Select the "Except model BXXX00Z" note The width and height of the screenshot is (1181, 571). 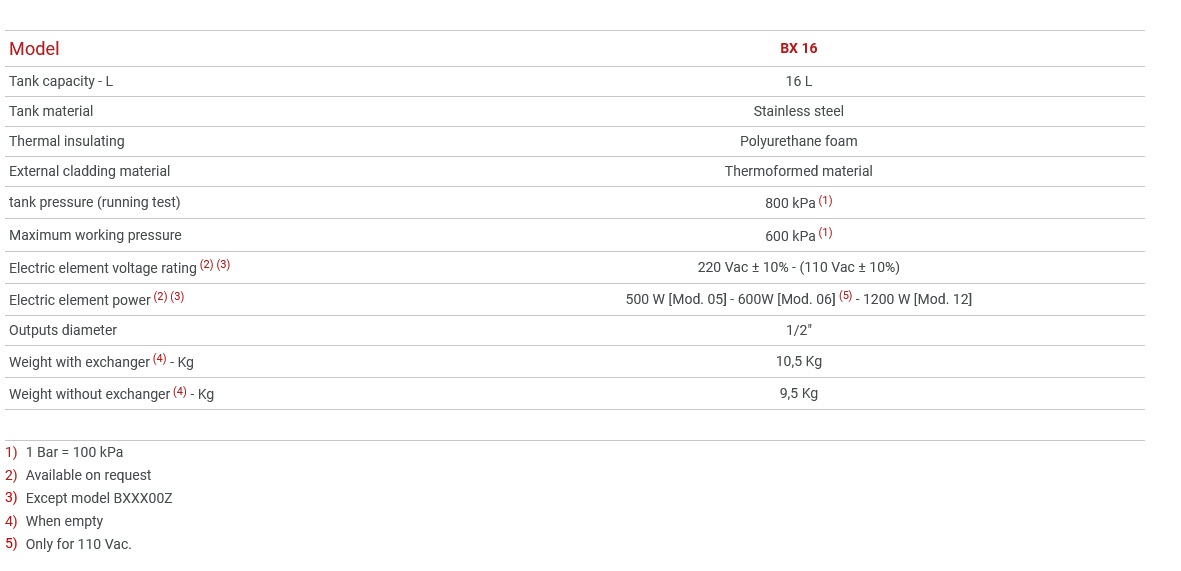(x=98, y=498)
